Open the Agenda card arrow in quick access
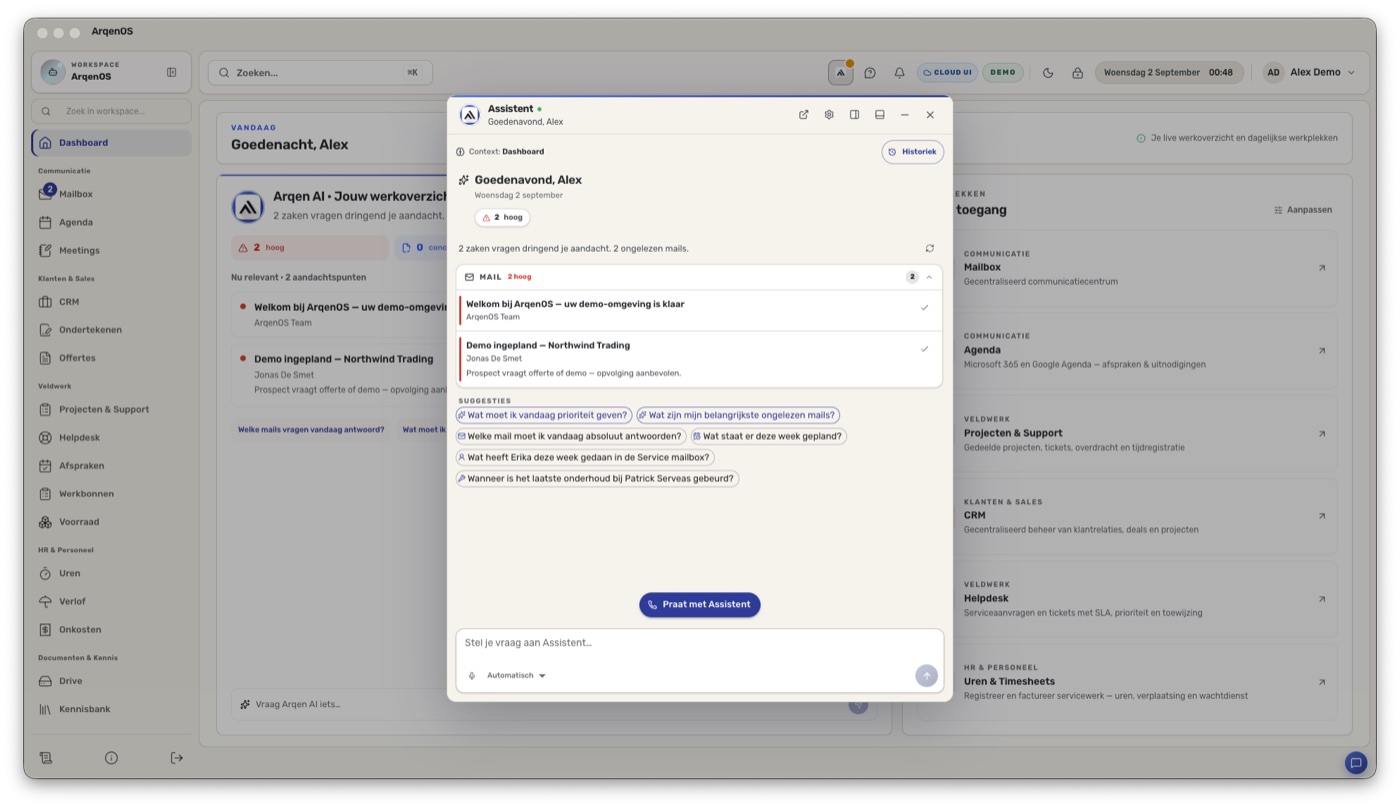The height and width of the screenshot is (808, 1400). pos(1322,351)
